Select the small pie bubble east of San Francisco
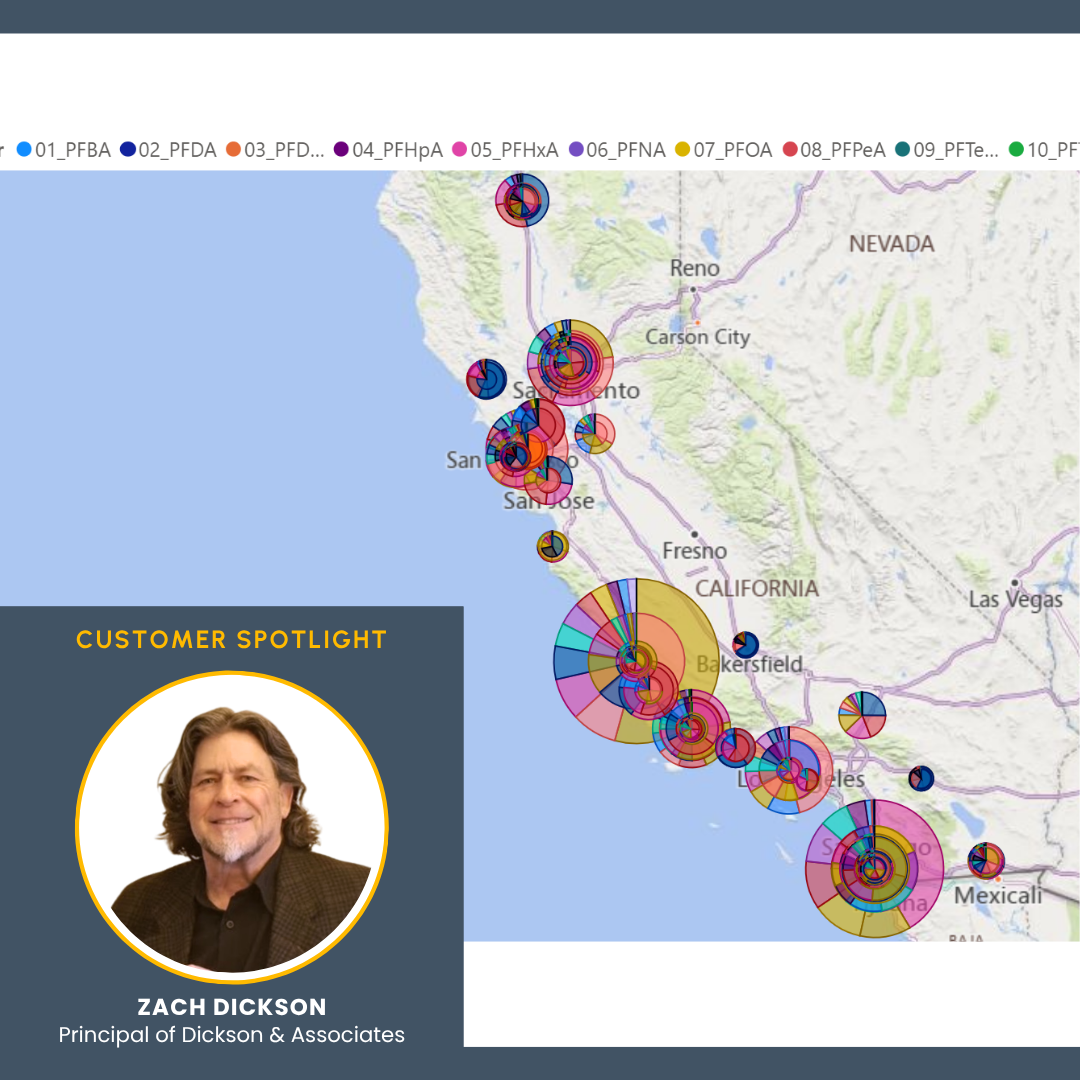Screen dimensions: 1080x1080 coord(594,433)
